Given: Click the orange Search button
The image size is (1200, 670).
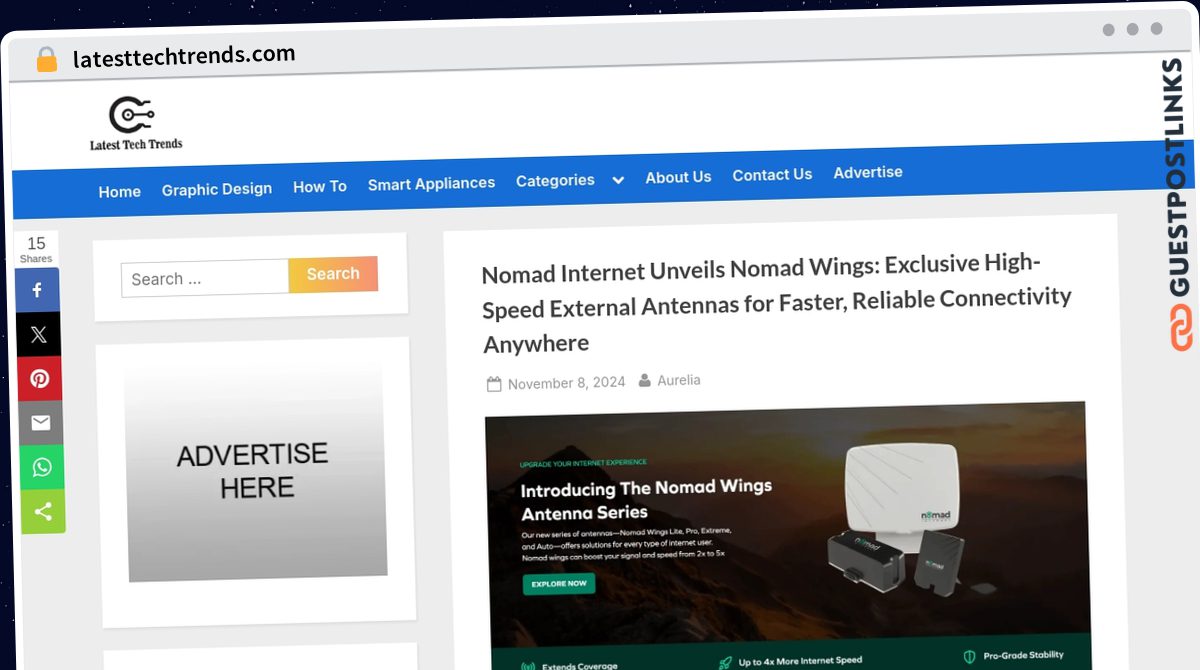Looking at the screenshot, I should coord(333,274).
